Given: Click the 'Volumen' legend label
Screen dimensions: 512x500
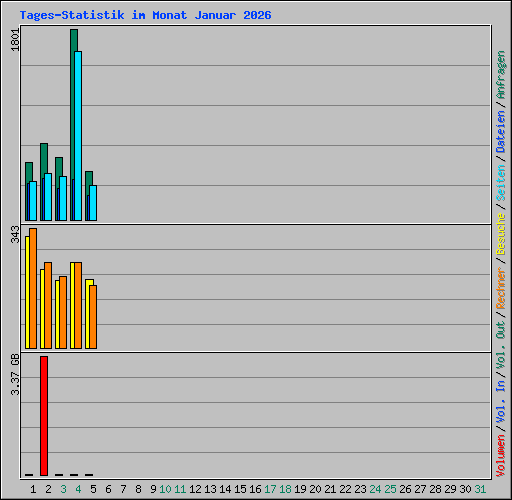Looking at the screenshot, I should click(501, 456).
